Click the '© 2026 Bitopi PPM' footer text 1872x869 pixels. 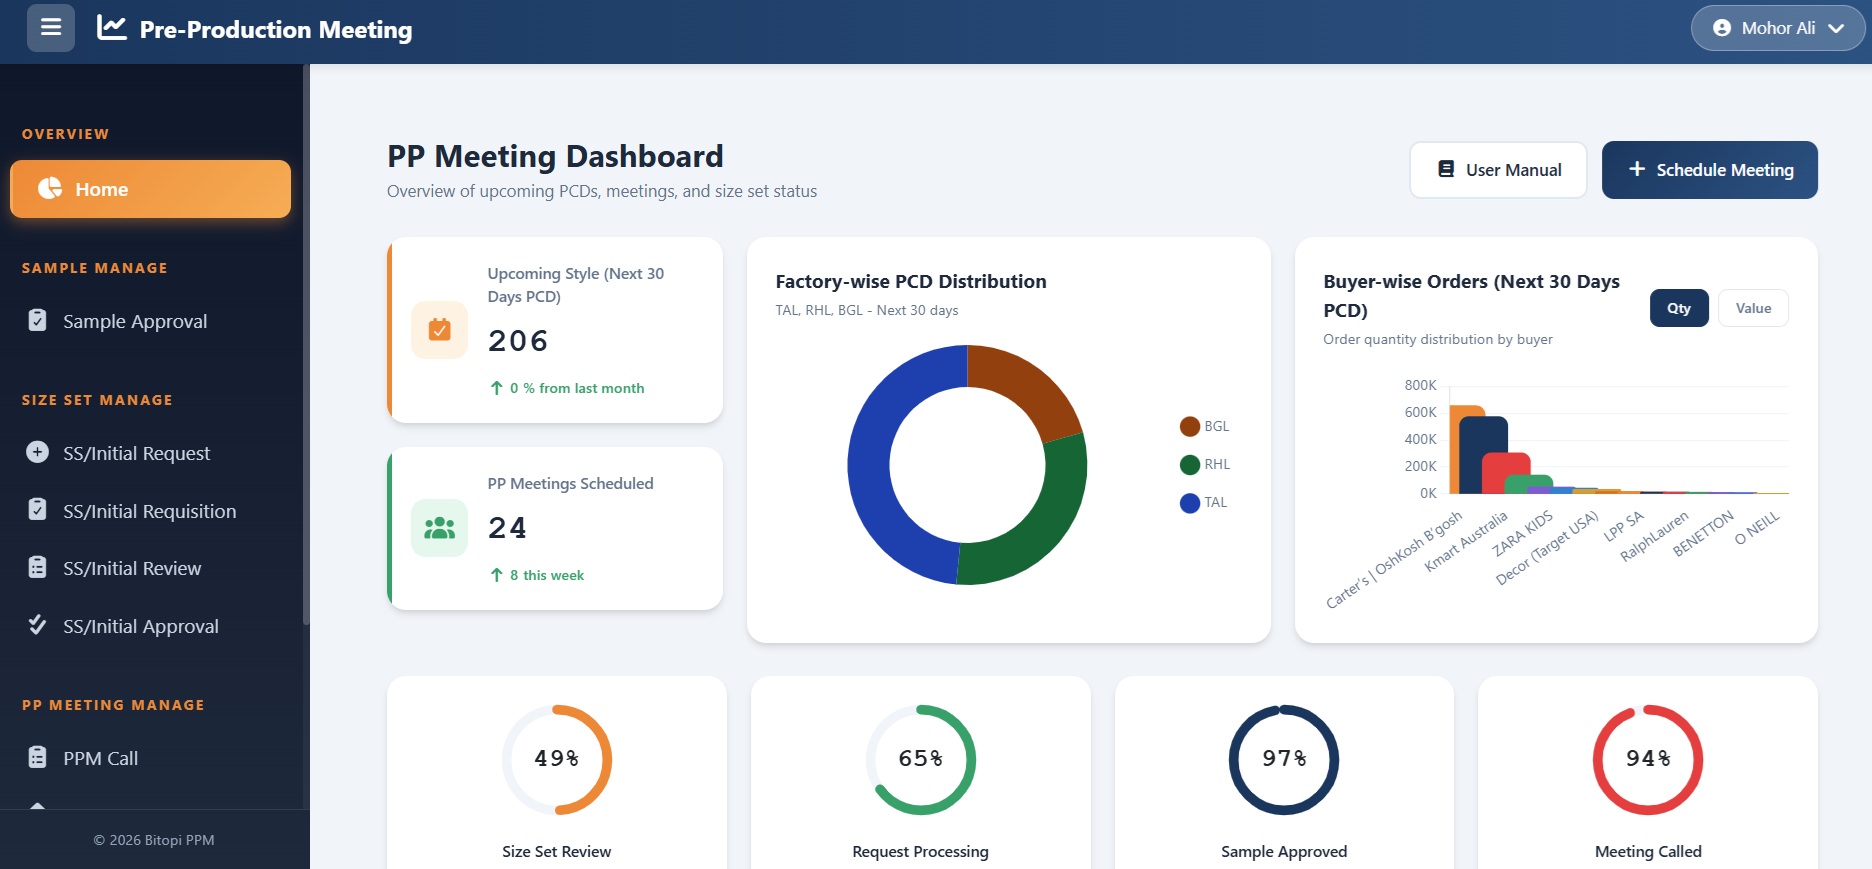(154, 840)
